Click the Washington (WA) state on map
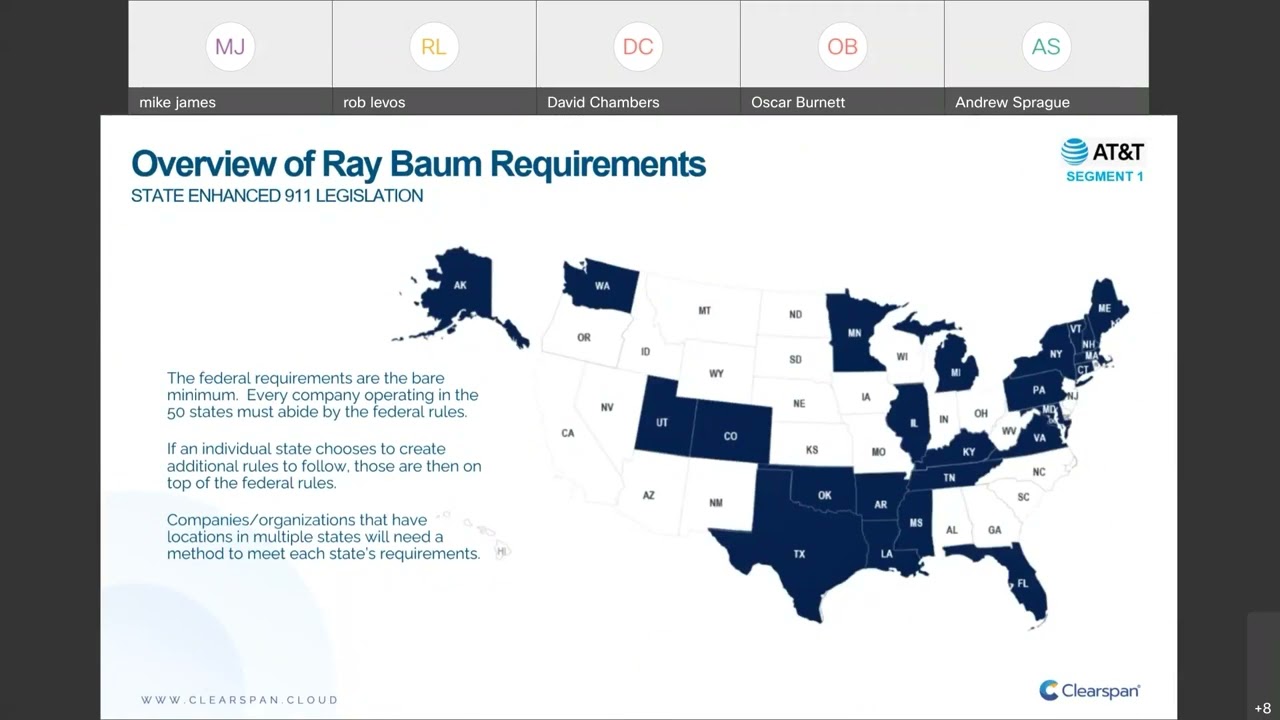 pyautogui.click(x=603, y=285)
